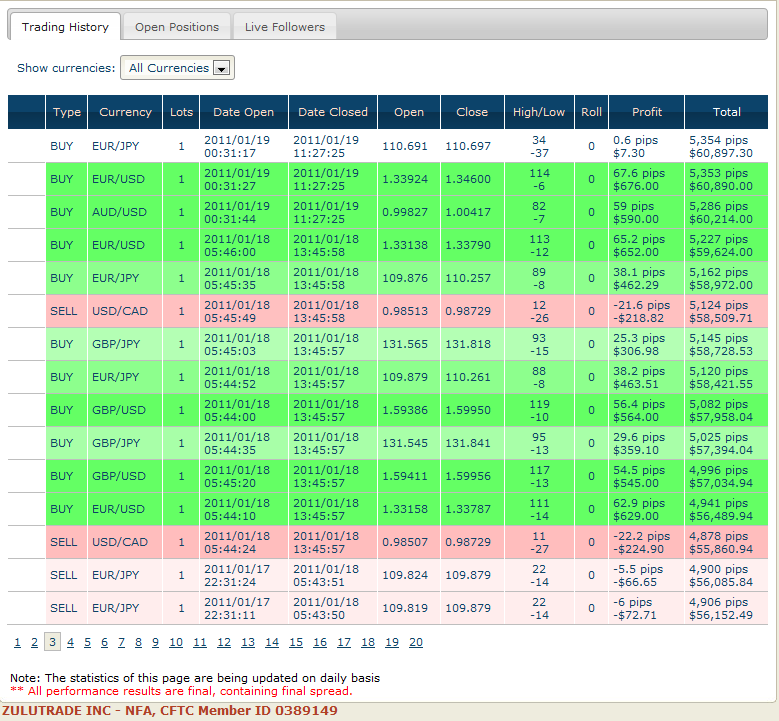Viewport: 779px width, 721px height.
Task: Click the ZULUTRADE INC NFA member footer text
Action: 169,711
